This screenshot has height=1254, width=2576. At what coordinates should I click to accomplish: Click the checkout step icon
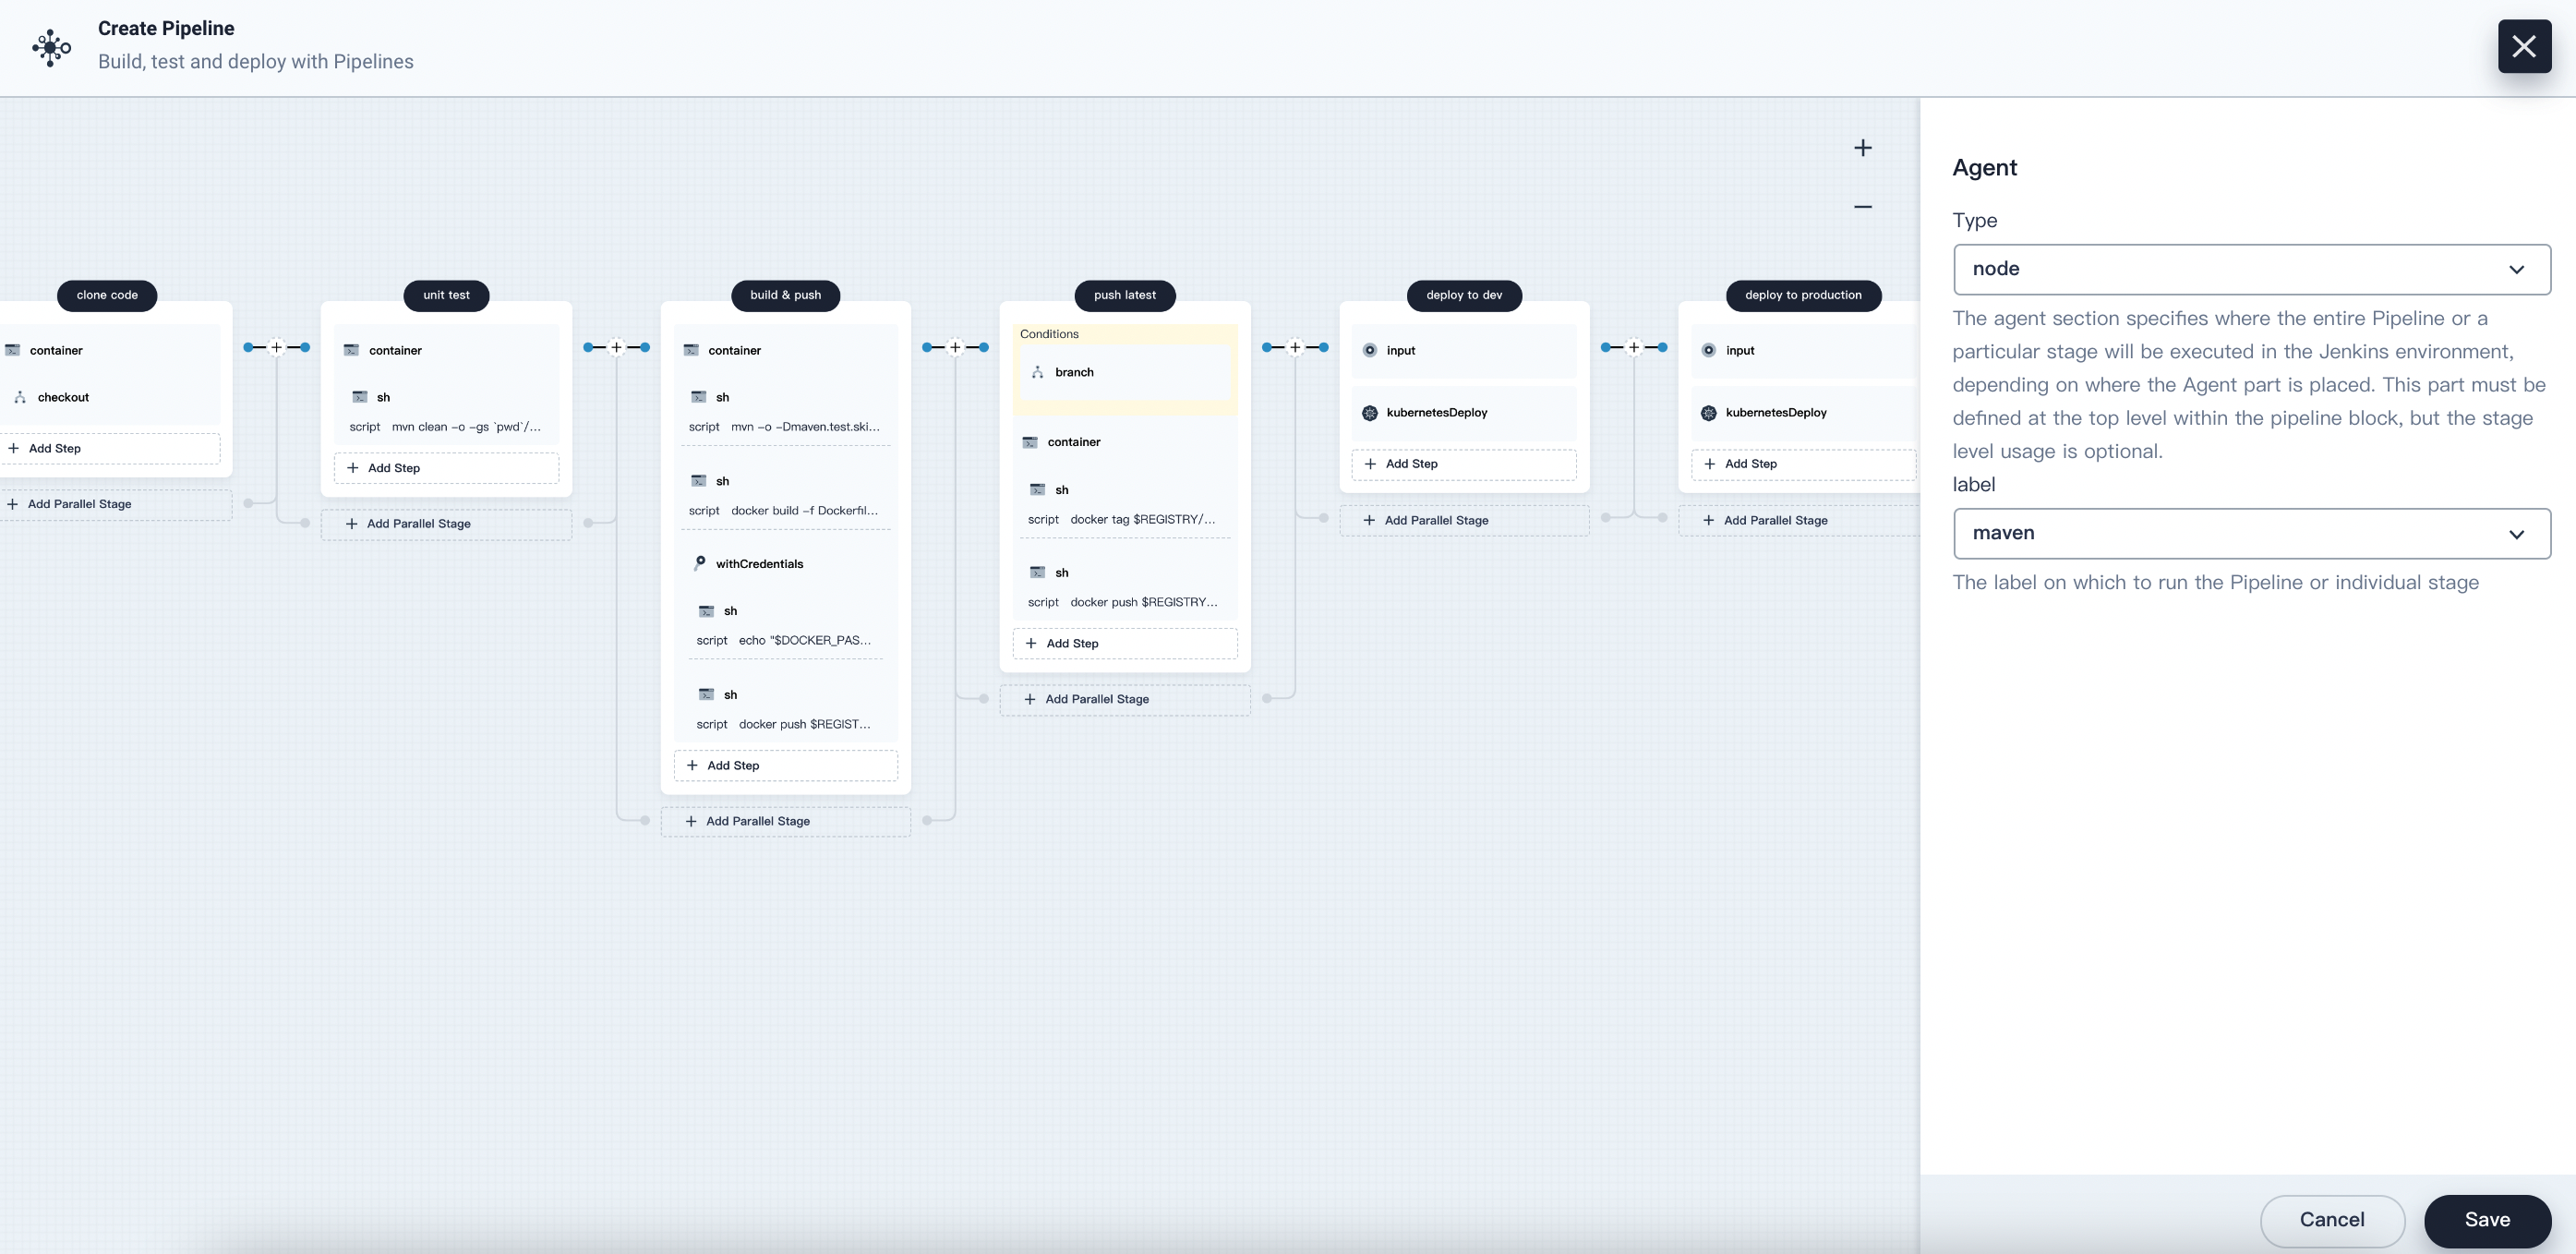[x=19, y=396]
